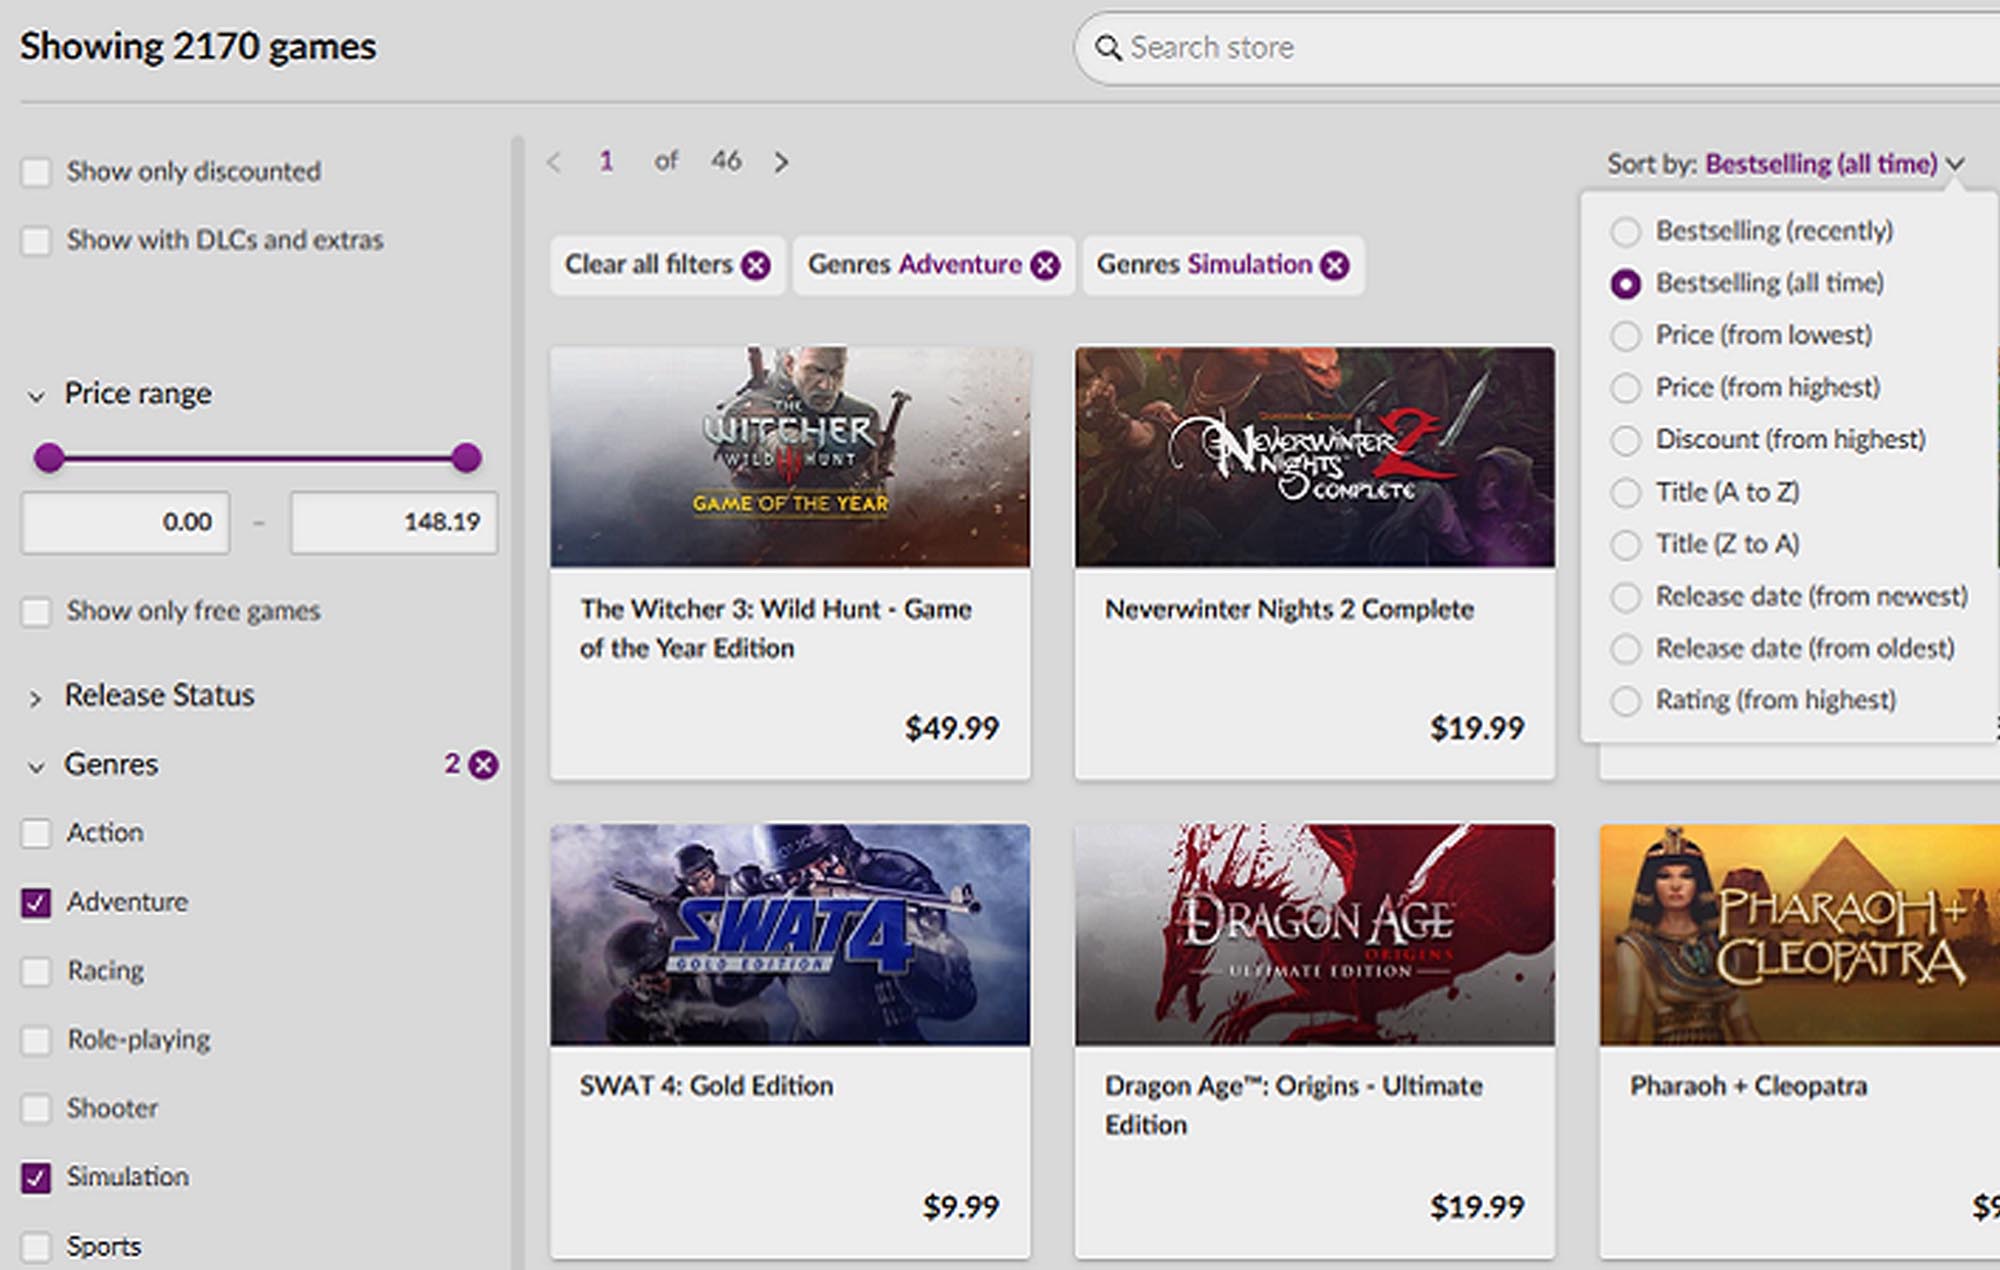Click the search magnifier icon
The width and height of the screenshot is (2000, 1270).
click(1107, 48)
